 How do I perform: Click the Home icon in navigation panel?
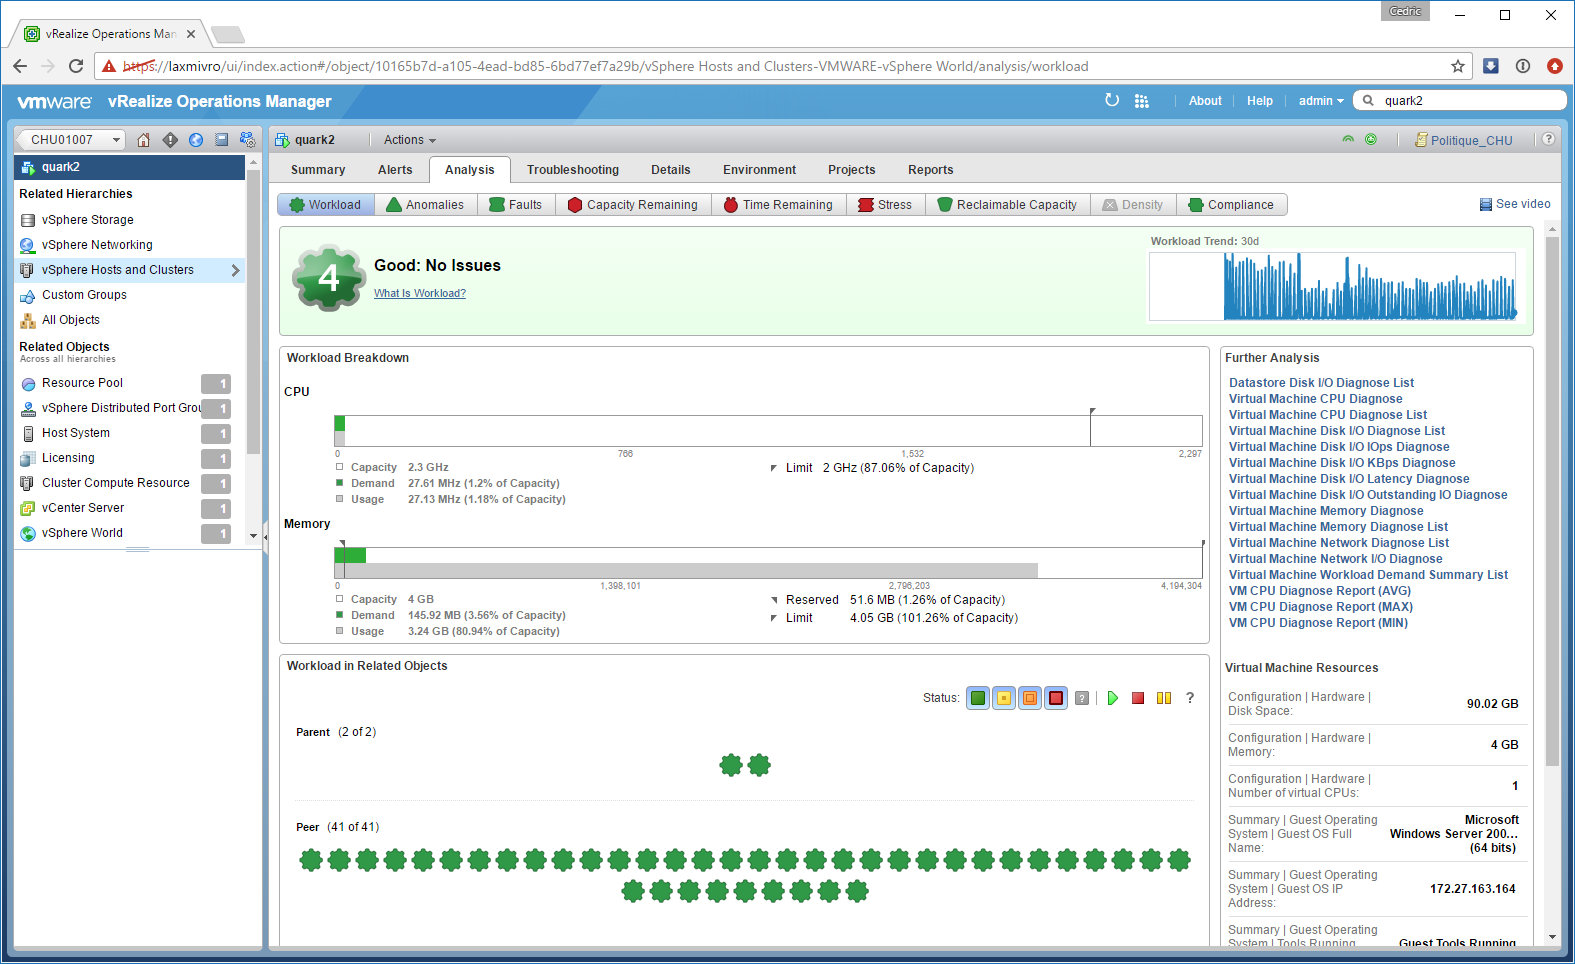tap(144, 140)
